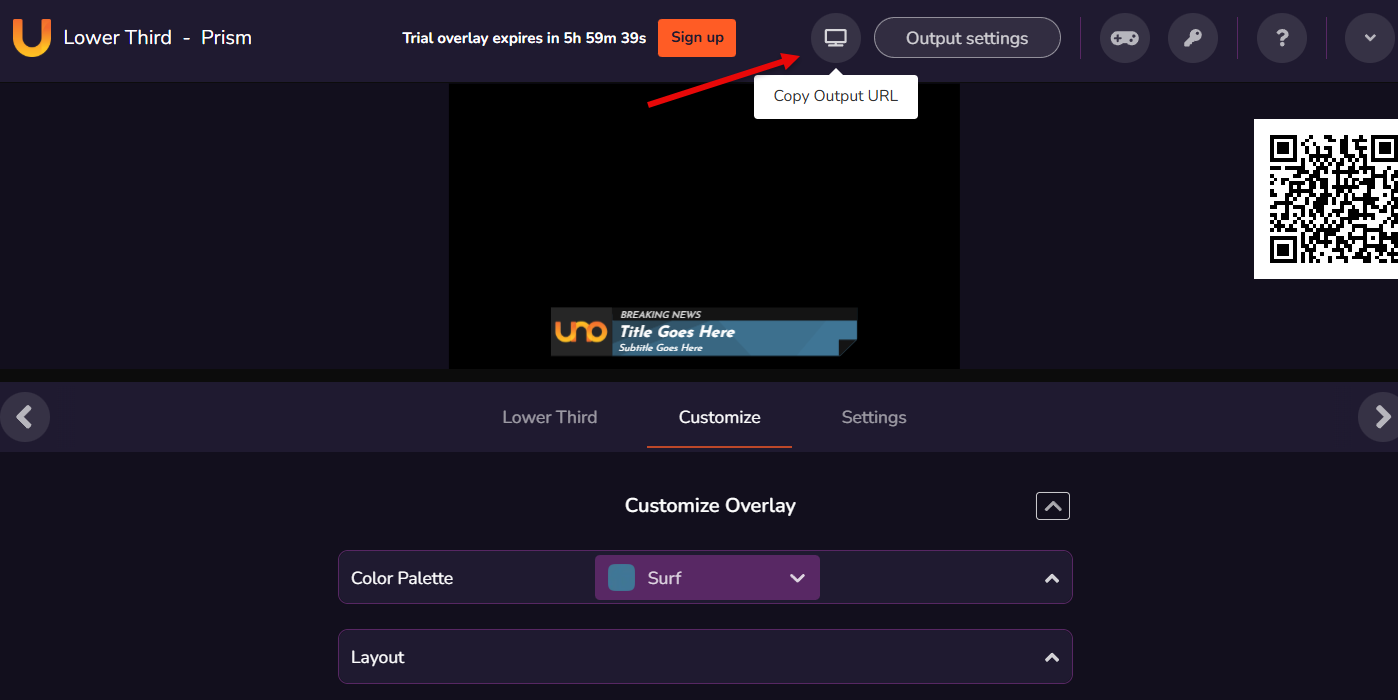Click the key icon in header
Image resolution: width=1398 pixels, height=700 pixels.
pos(1193,38)
